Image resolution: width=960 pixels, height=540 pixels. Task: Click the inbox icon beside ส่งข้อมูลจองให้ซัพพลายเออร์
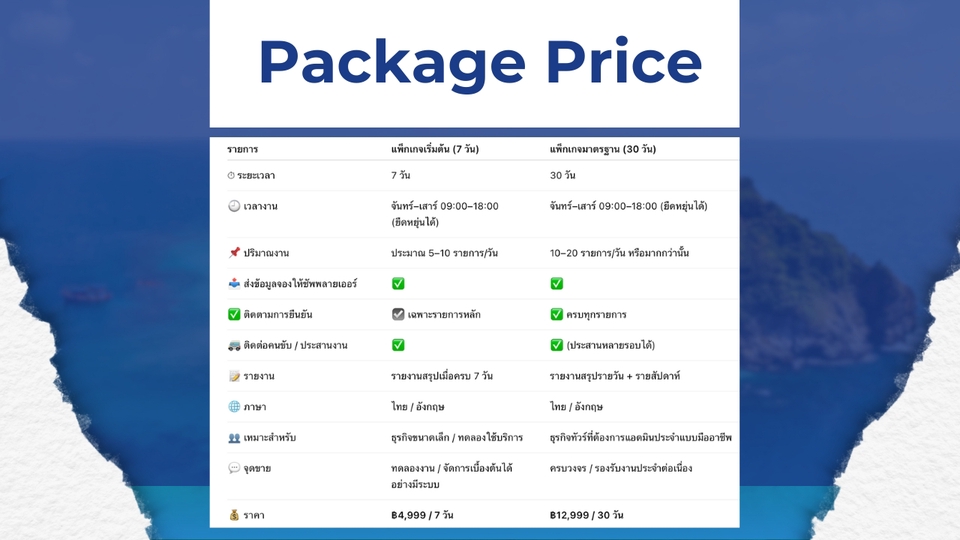point(233,284)
